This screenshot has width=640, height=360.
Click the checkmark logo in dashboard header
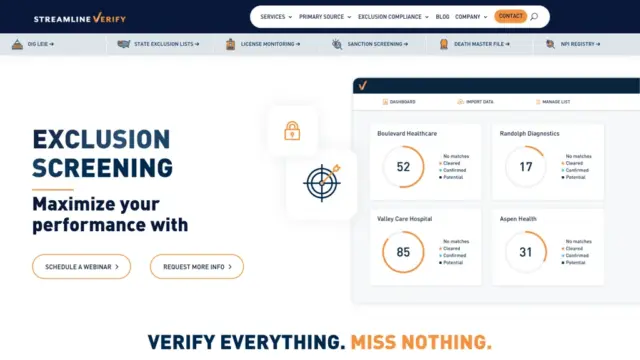(x=362, y=86)
